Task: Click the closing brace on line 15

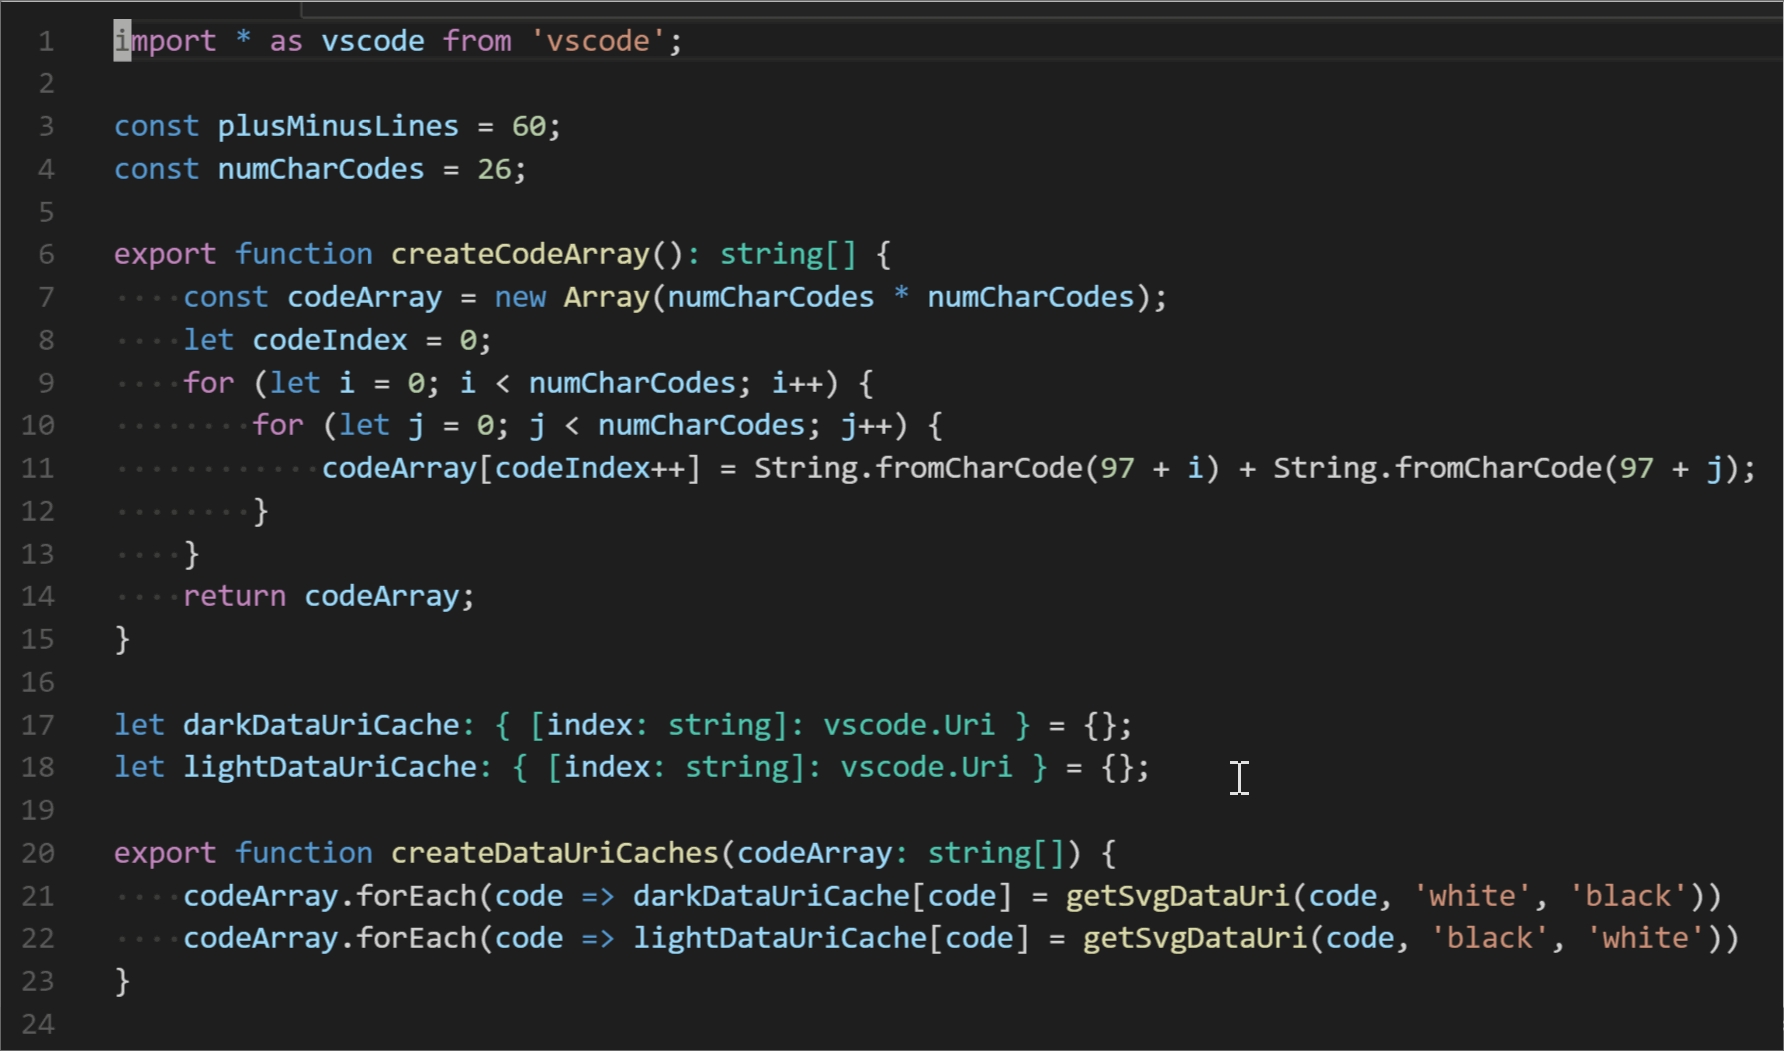Action: click(x=122, y=639)
